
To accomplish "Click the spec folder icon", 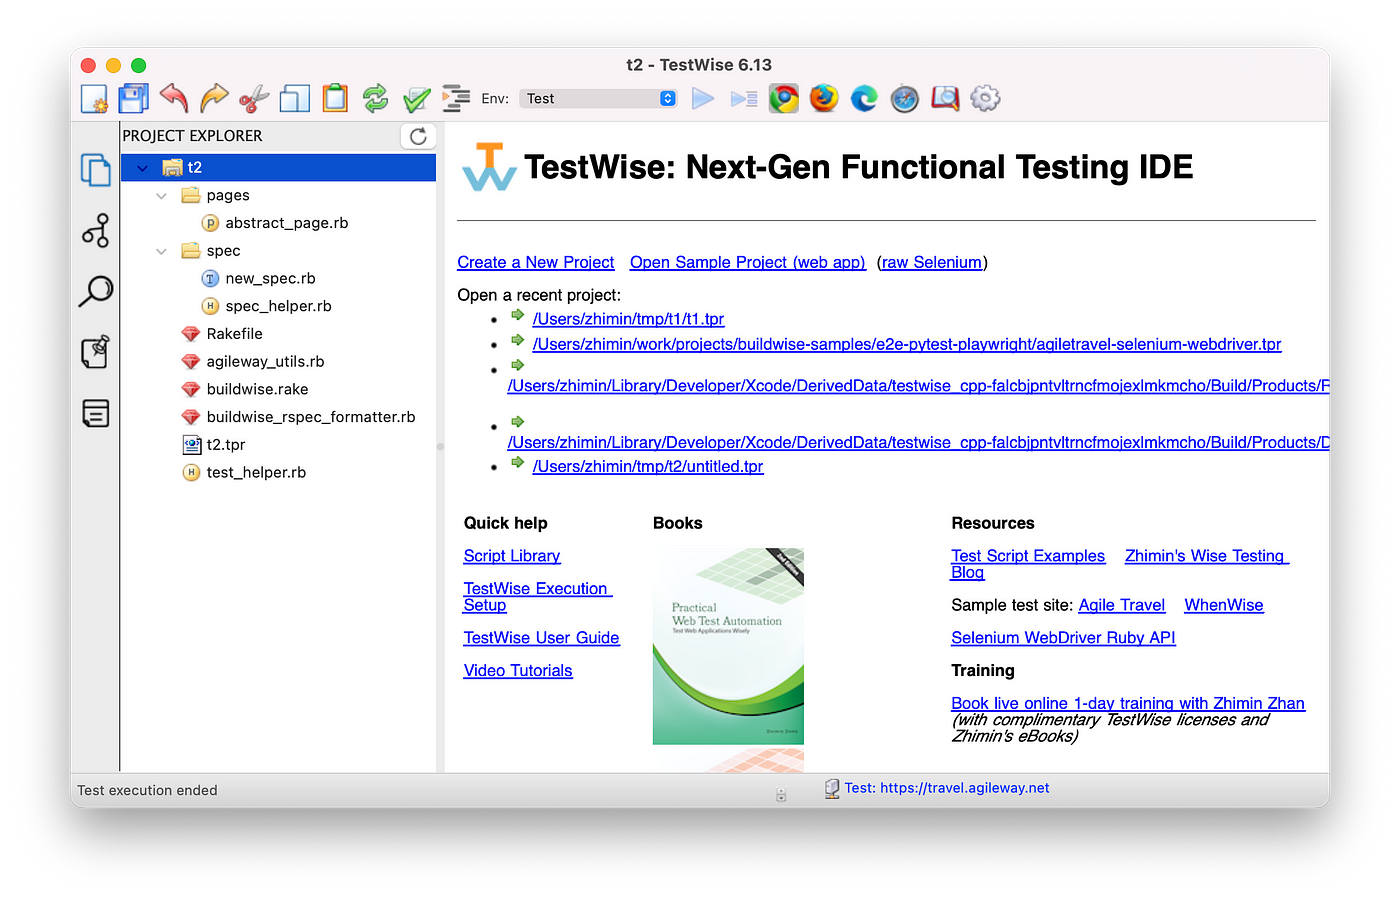I will [x=191, y=250].
